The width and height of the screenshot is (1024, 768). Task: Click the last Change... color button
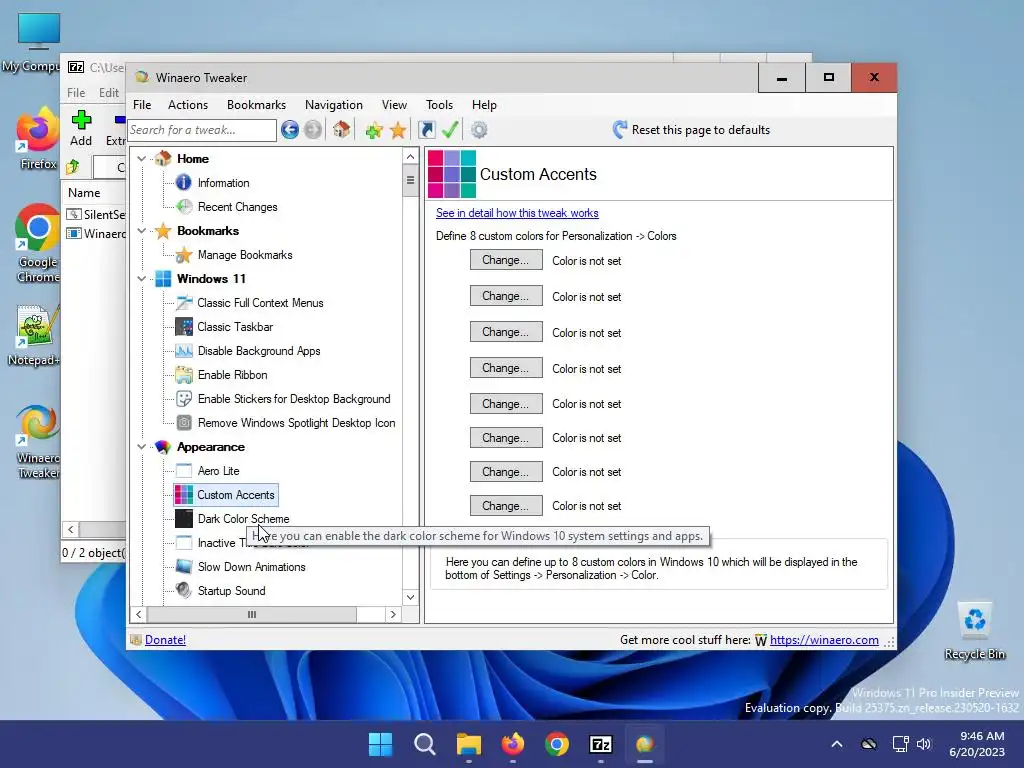pos(506,505)
